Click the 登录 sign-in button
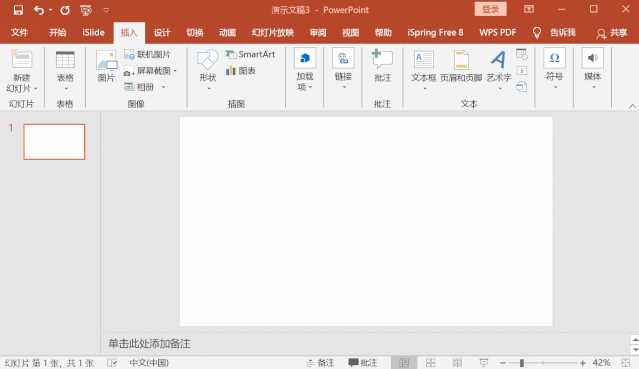This screenshot has height=369, width=639. [490, 9]
